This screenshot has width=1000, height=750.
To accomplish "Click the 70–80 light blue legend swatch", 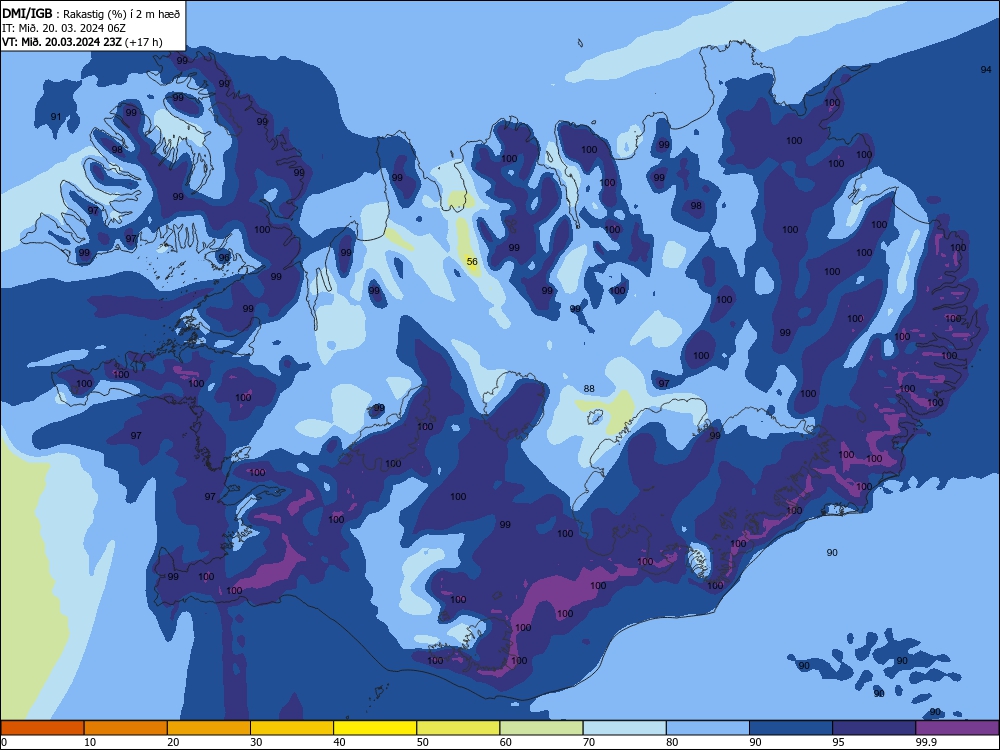I will click(x=625, y=728).
